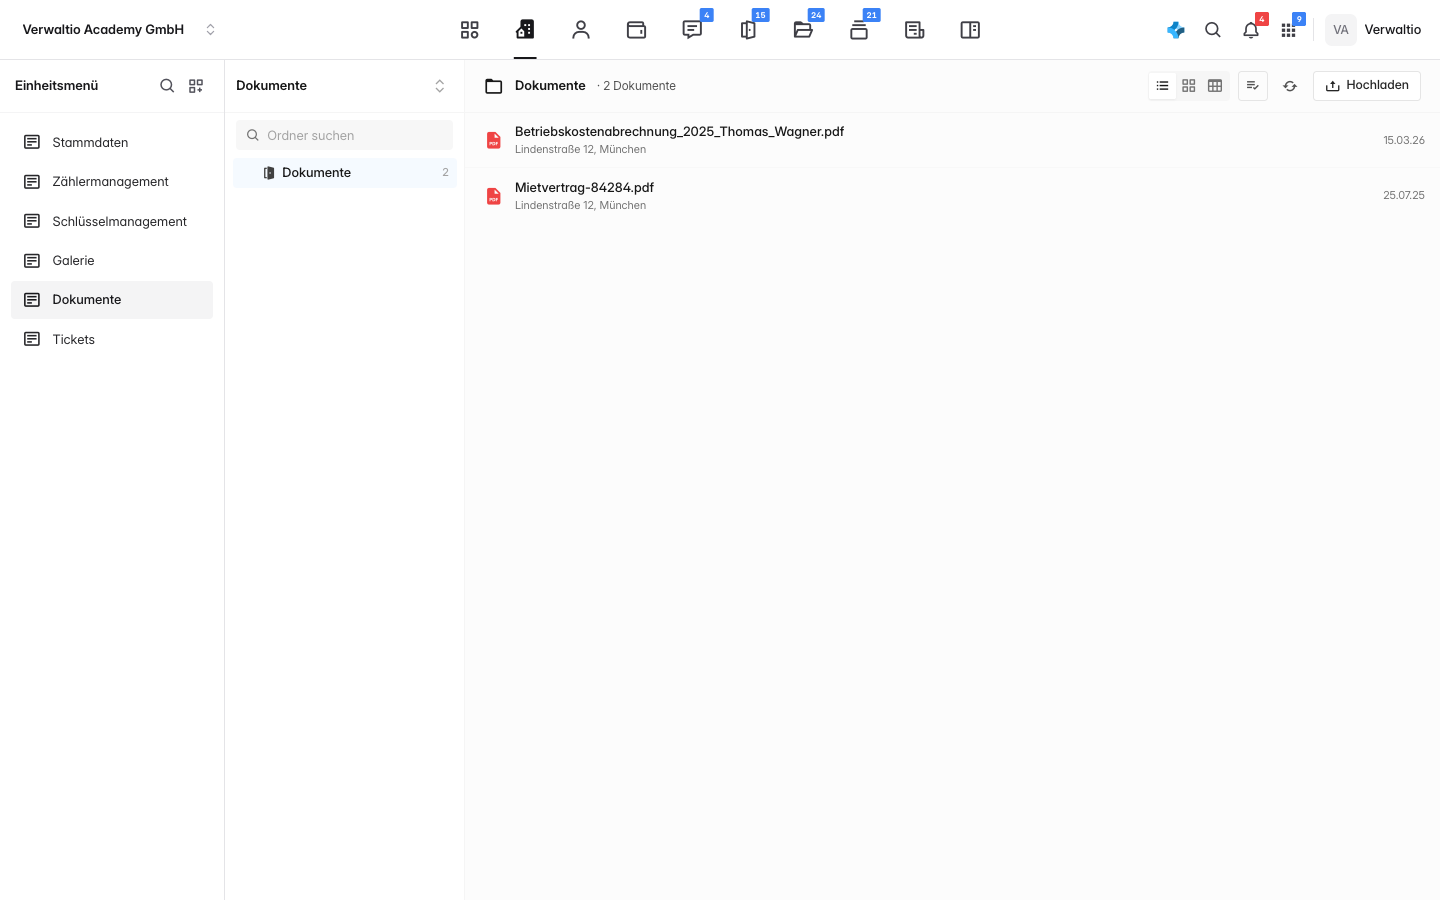Select the Dokumente folder in the folder tree

tap(345, 173)
